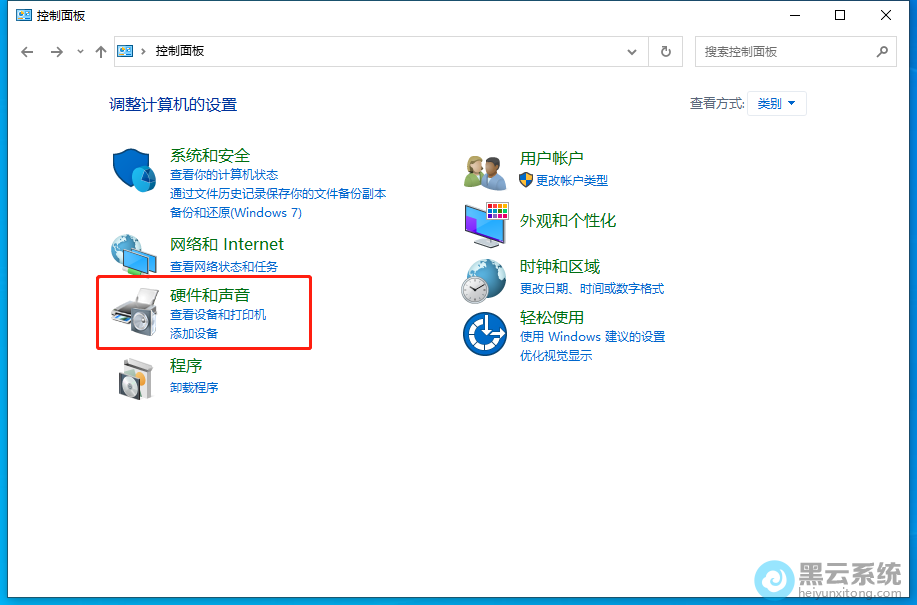Click the back navigation arrow
Image resolution: width=917 pixels, height=605 pixels.
coord(27,51)
